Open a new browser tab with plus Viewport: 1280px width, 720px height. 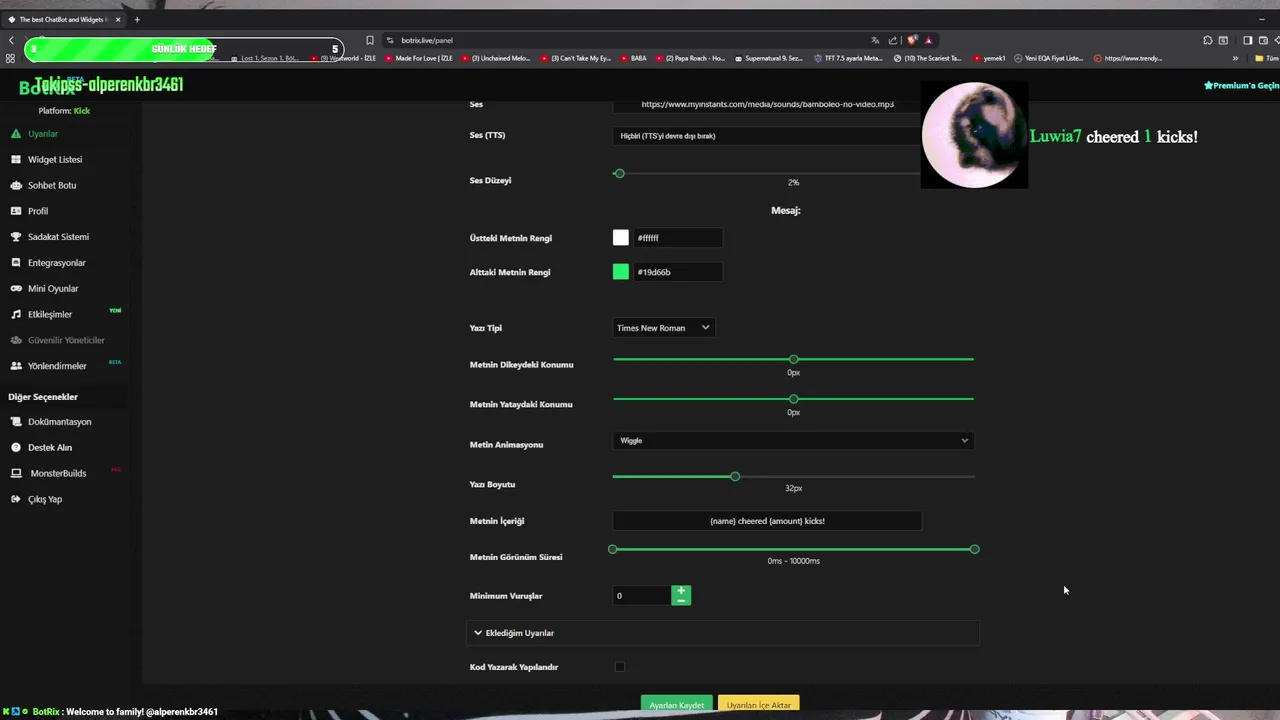pos(137,19)
